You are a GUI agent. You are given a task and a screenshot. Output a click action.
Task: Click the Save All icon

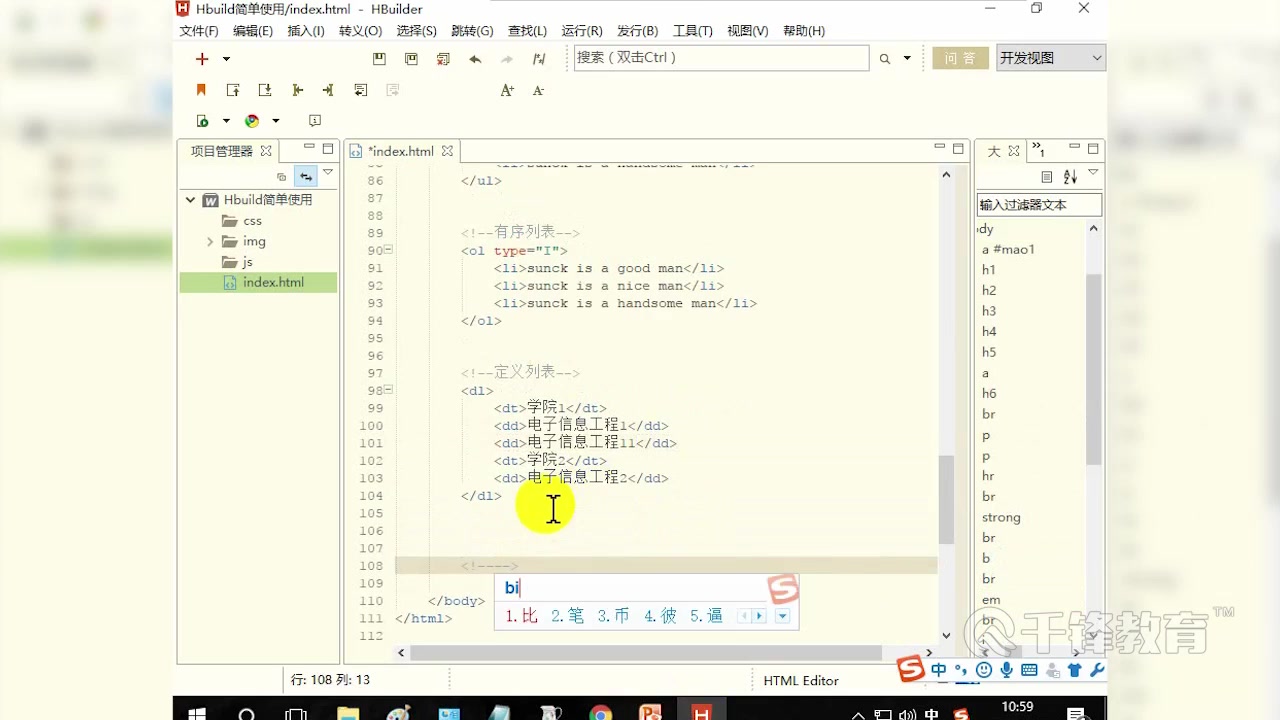(413, 58)
